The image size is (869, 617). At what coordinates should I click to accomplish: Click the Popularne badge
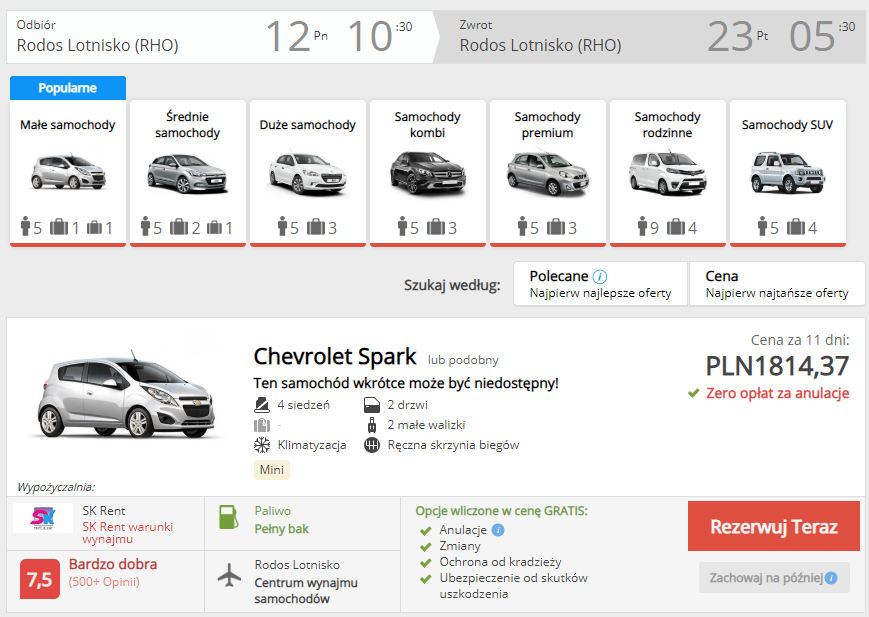click(x=68, y=88)
